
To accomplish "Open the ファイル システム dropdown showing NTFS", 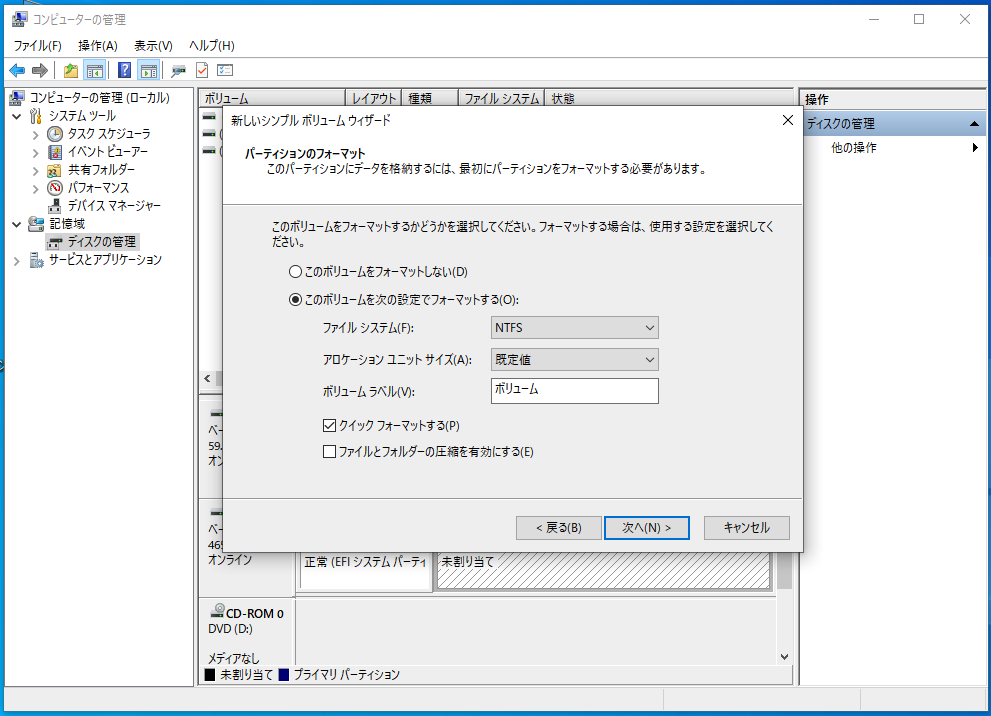I will point(574,327).
